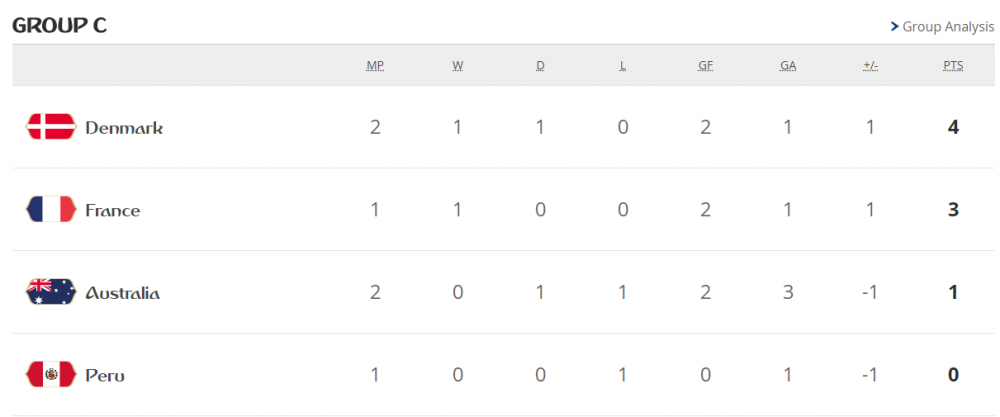
Task: Click the +/- goal difference header
Action: 870,66
